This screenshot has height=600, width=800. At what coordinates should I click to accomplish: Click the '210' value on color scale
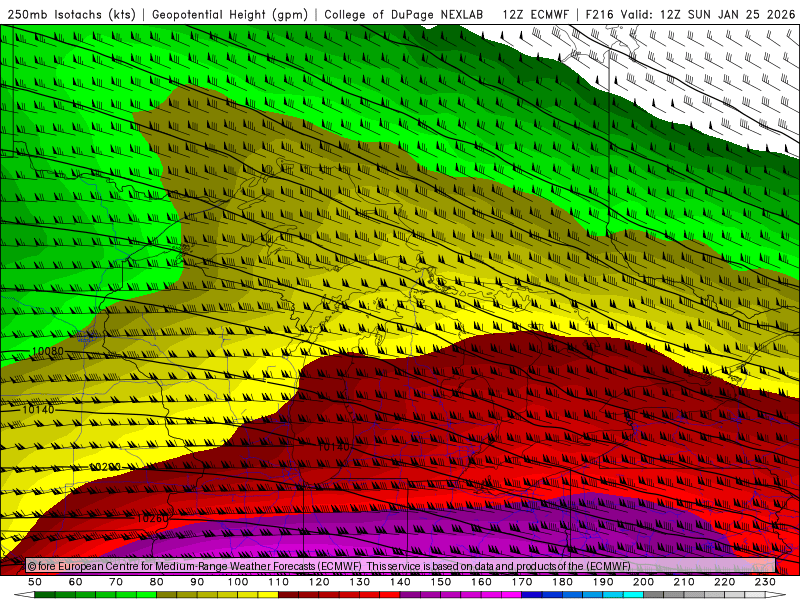coord(684,582)
